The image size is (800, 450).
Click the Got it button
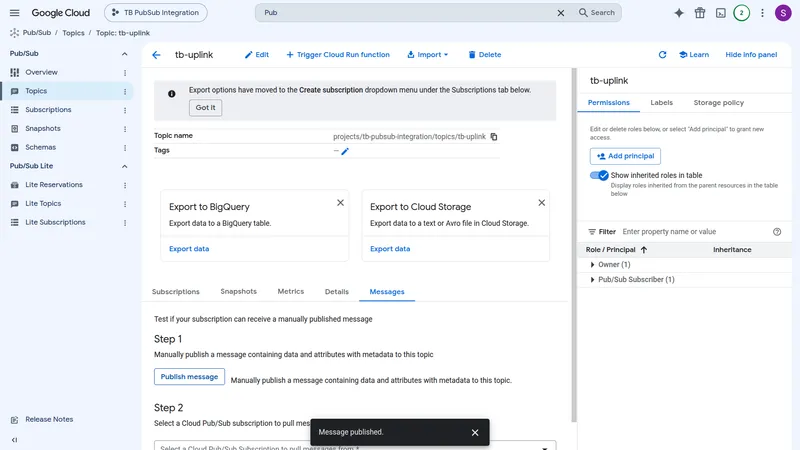click(x=206, y=108)
